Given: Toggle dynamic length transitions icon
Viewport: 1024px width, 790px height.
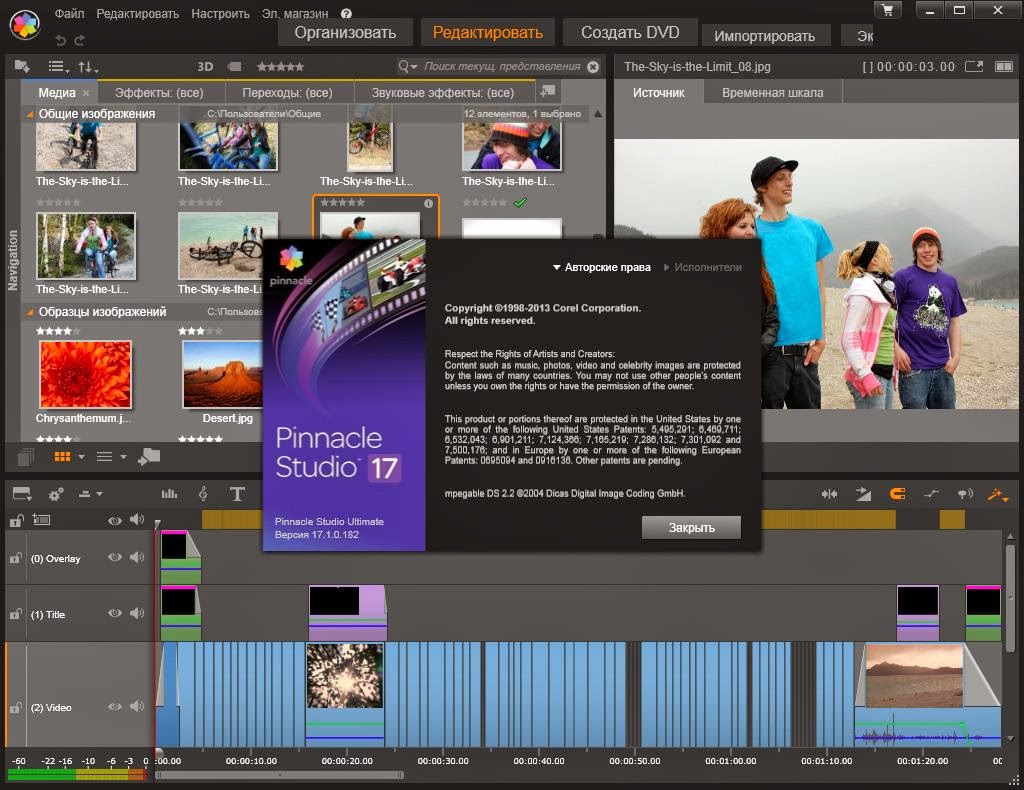Looking at the screenshot, I should tap(863, 494).
